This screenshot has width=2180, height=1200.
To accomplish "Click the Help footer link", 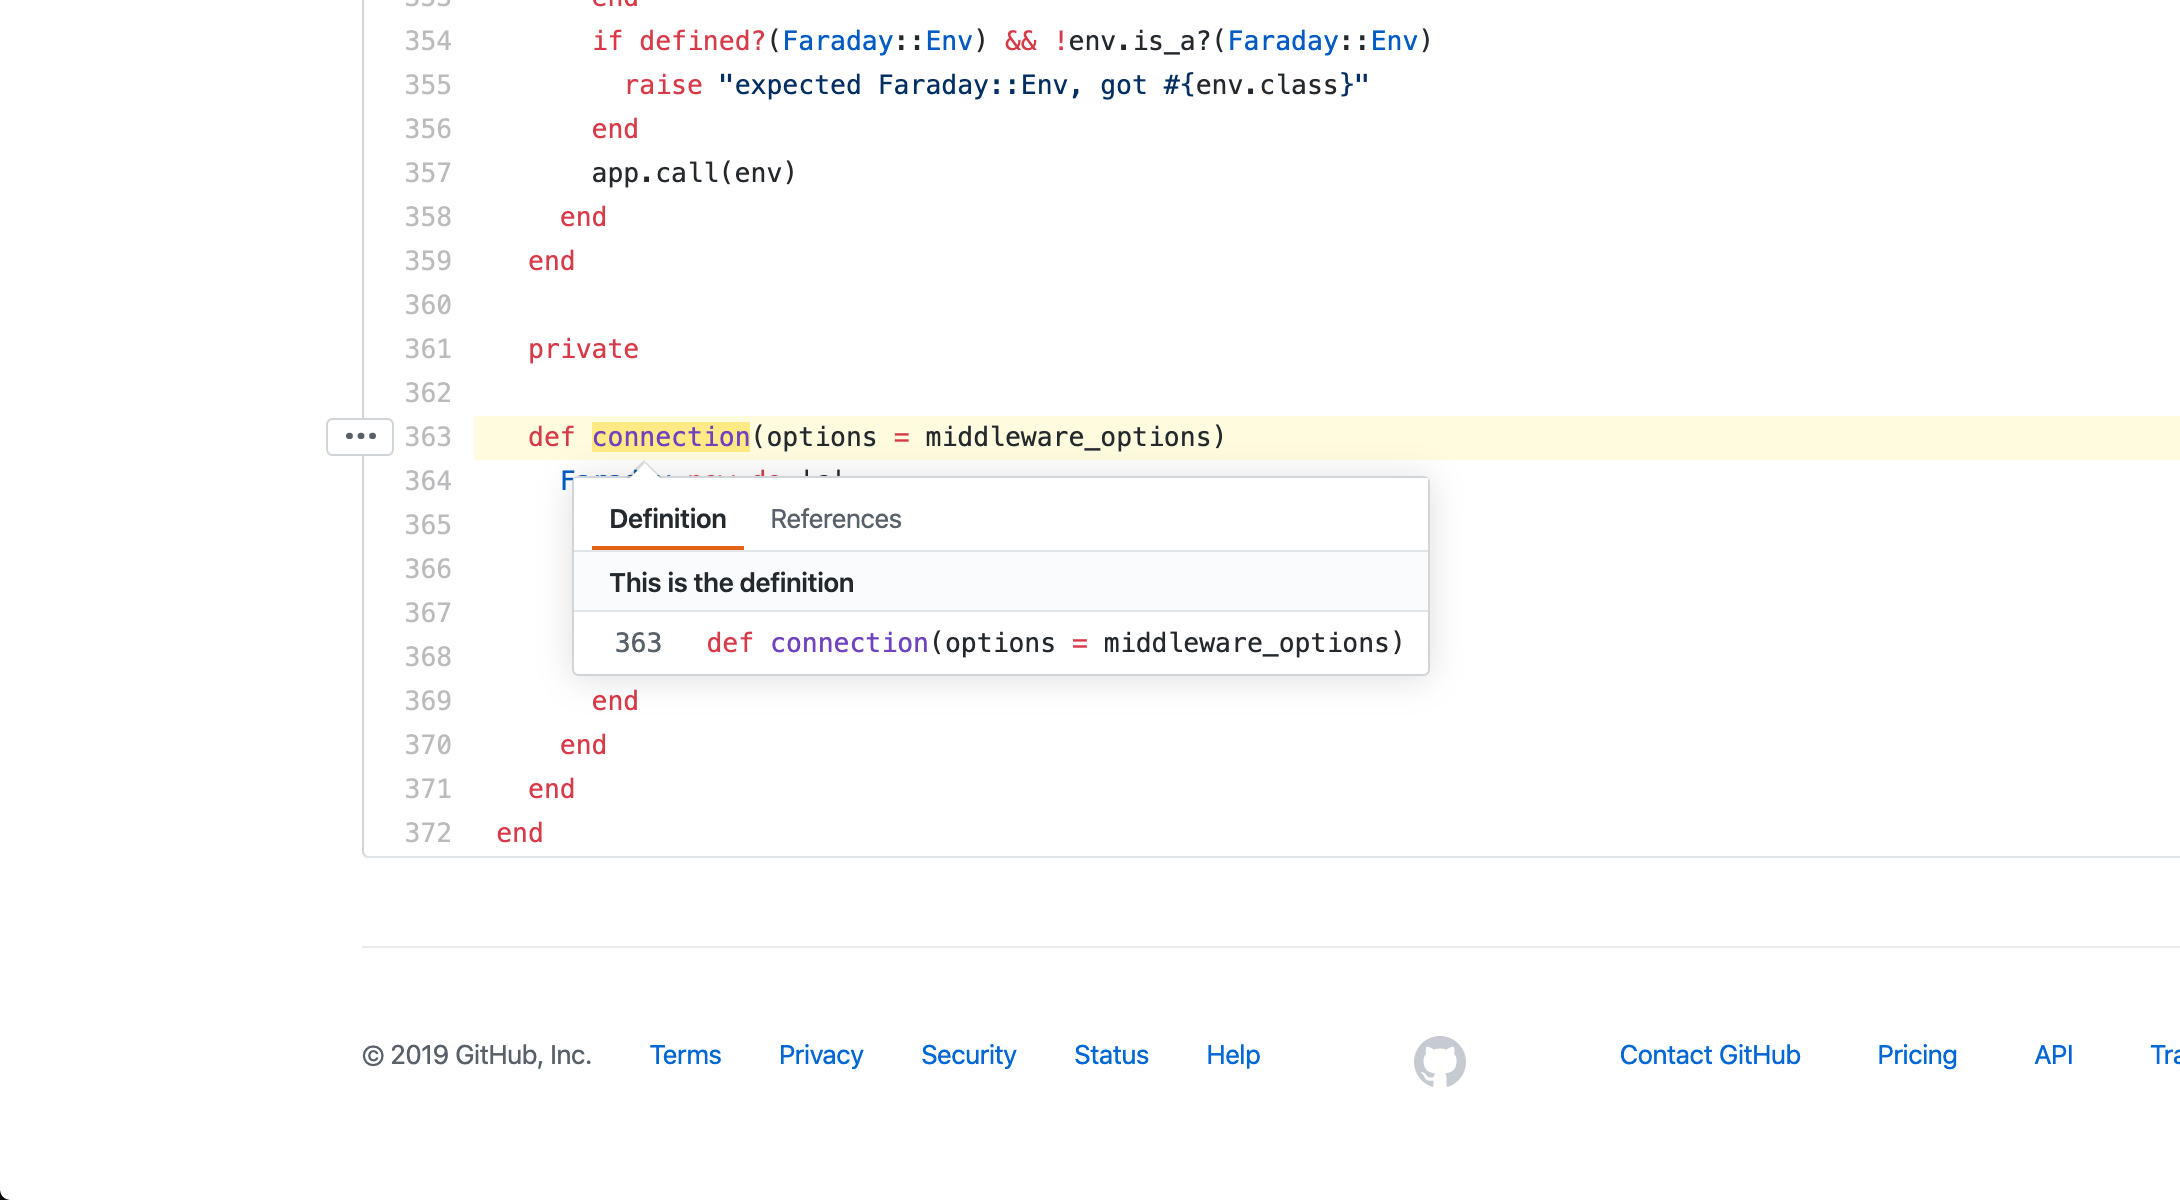I will pyautogui.click(x=1232, y=1055).
